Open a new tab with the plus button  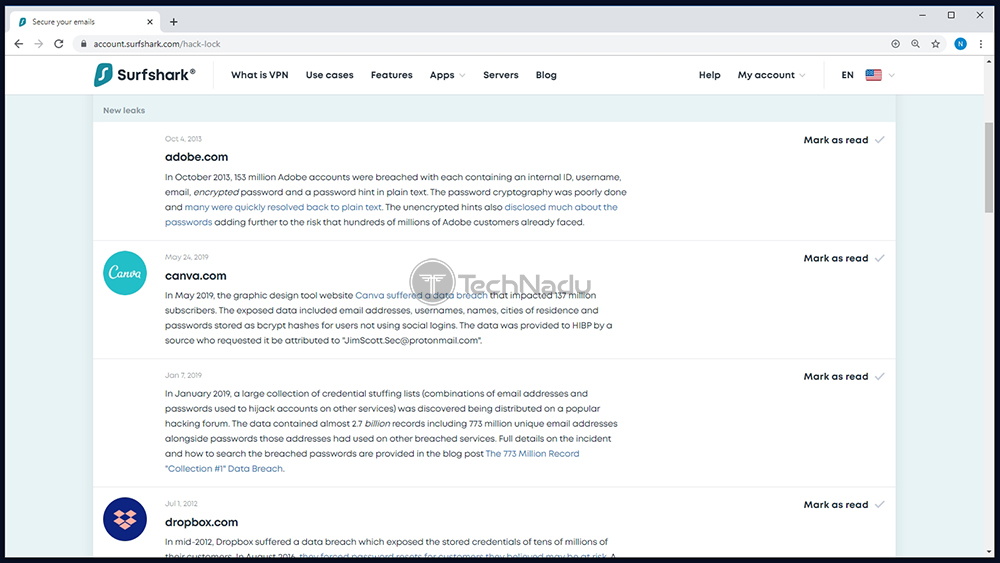click(x=173, y=22)
